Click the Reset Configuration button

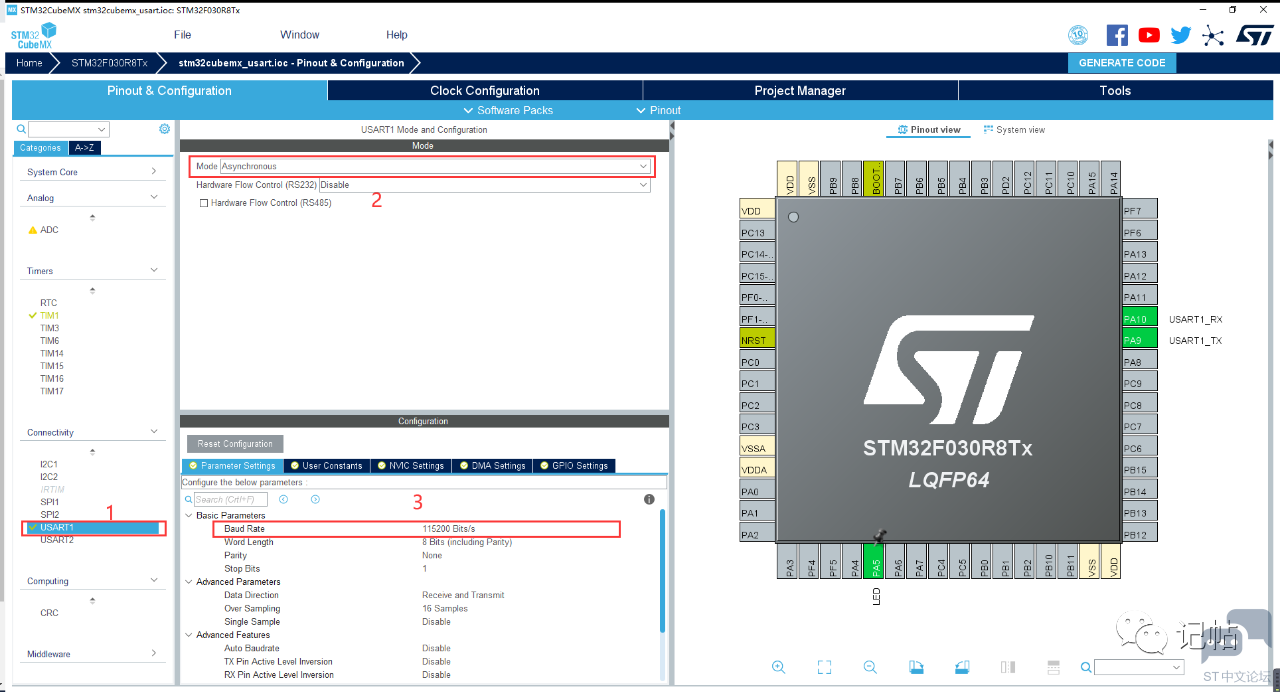pos(235,444)
